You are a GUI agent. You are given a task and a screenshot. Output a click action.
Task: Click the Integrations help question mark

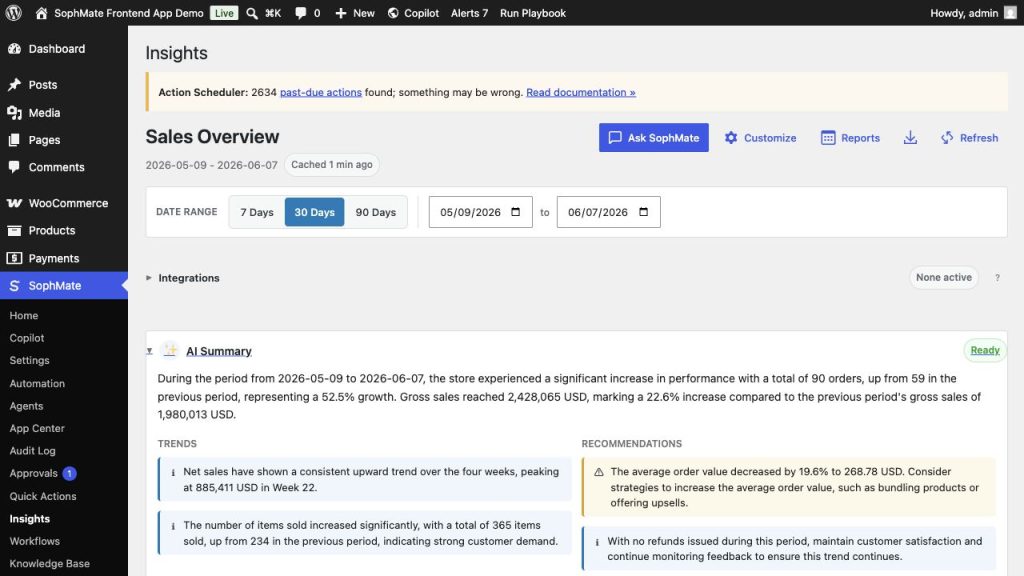tap(997, 278)
